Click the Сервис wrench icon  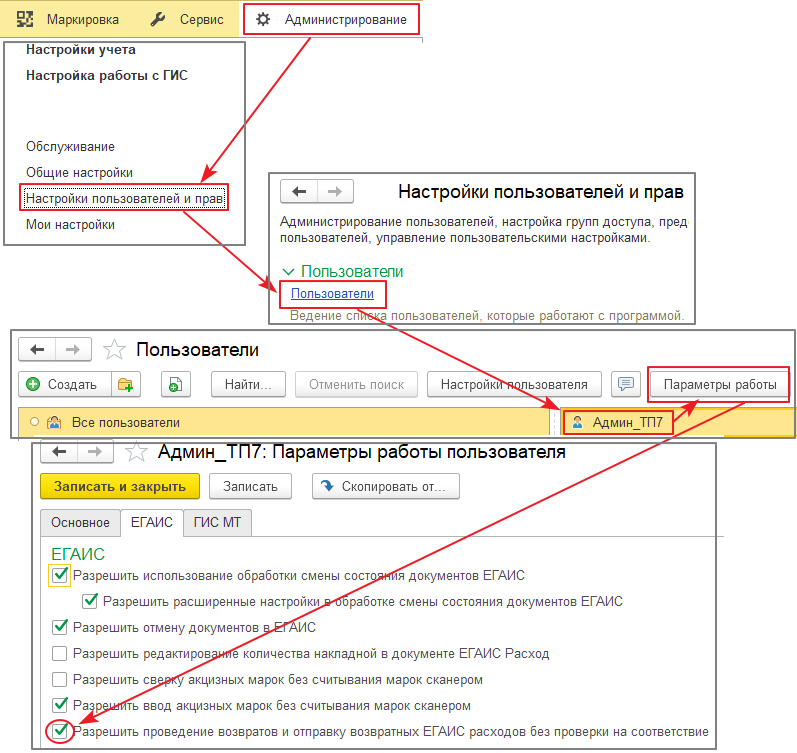(158, 19)
